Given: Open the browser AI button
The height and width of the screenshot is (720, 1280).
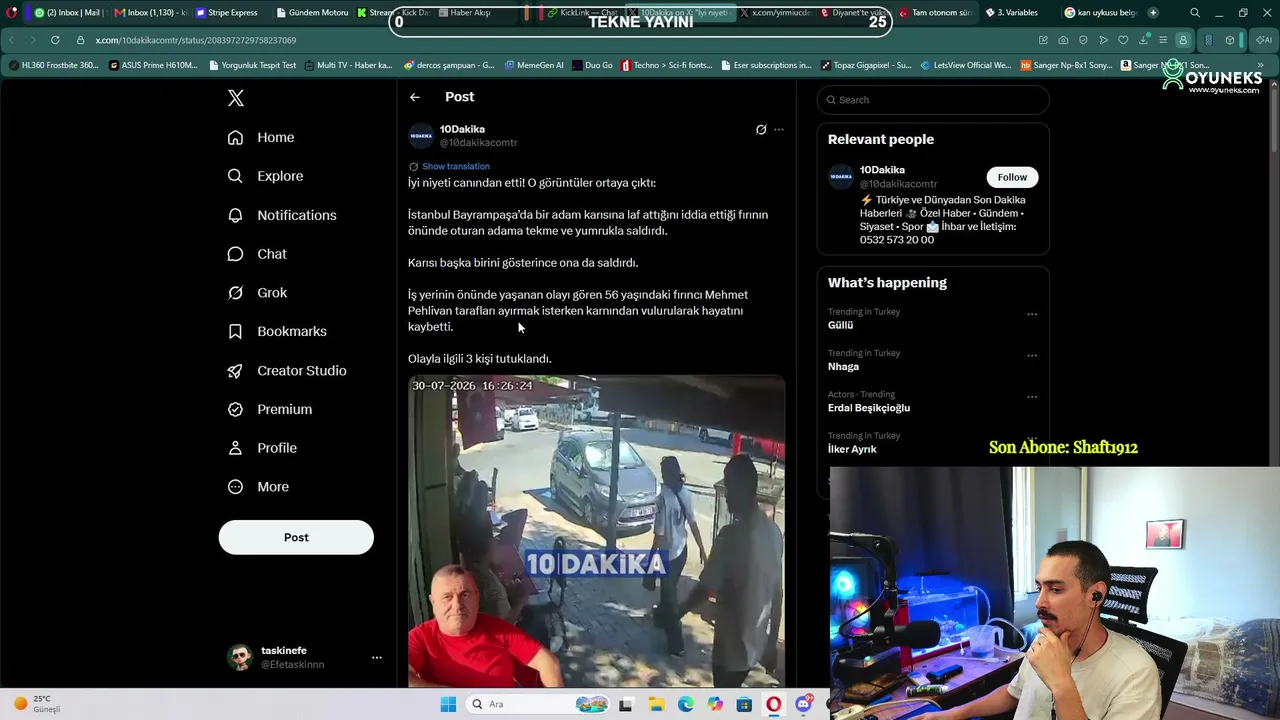Looking at the screenshot, I should 1262,40.
